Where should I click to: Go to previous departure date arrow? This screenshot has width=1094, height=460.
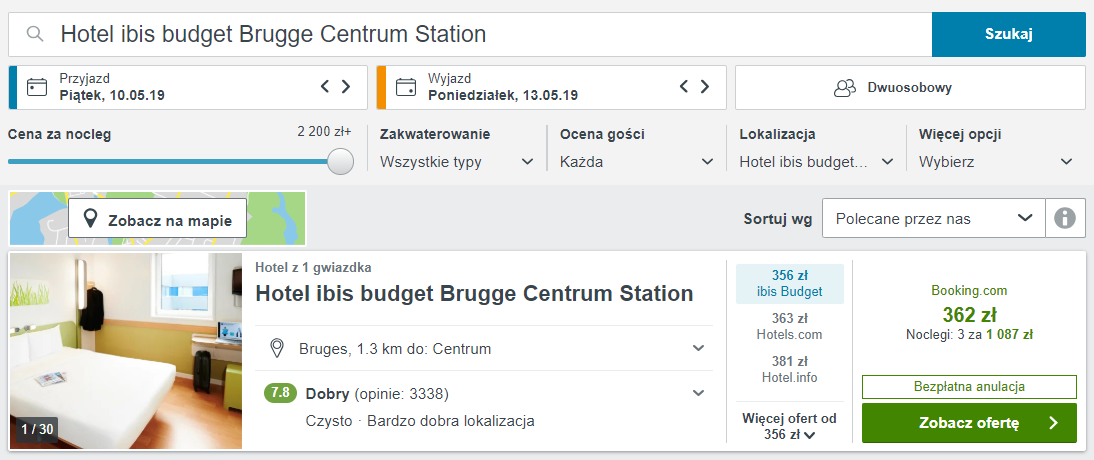click(x=684, y=87)
